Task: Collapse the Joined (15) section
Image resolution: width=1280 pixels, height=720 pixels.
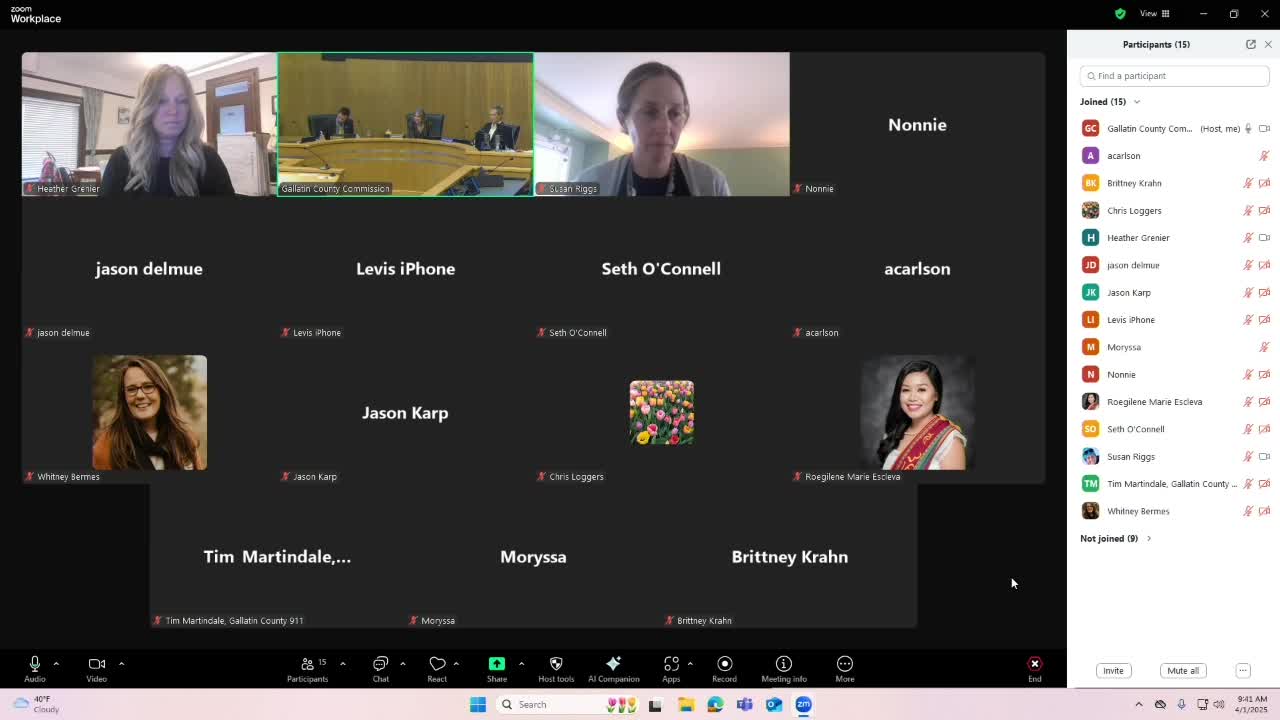Action: [1110, 102]
